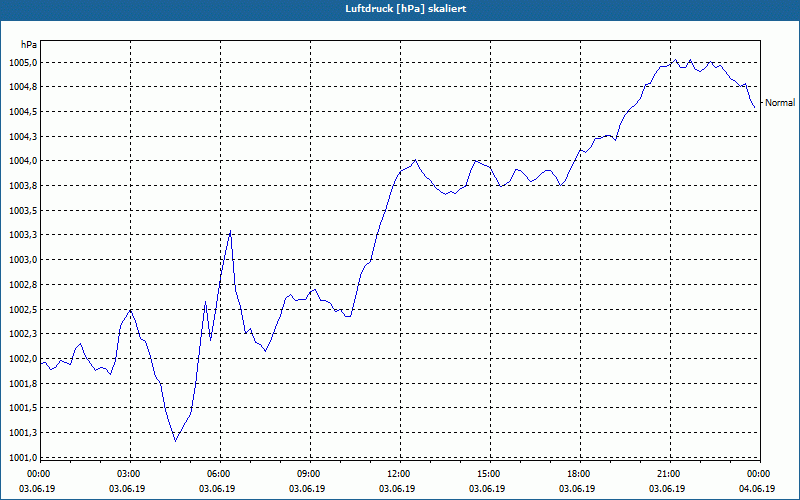Select the 1002,5 y-axis value
800x500 pixels.
click(x=23, y=309)
